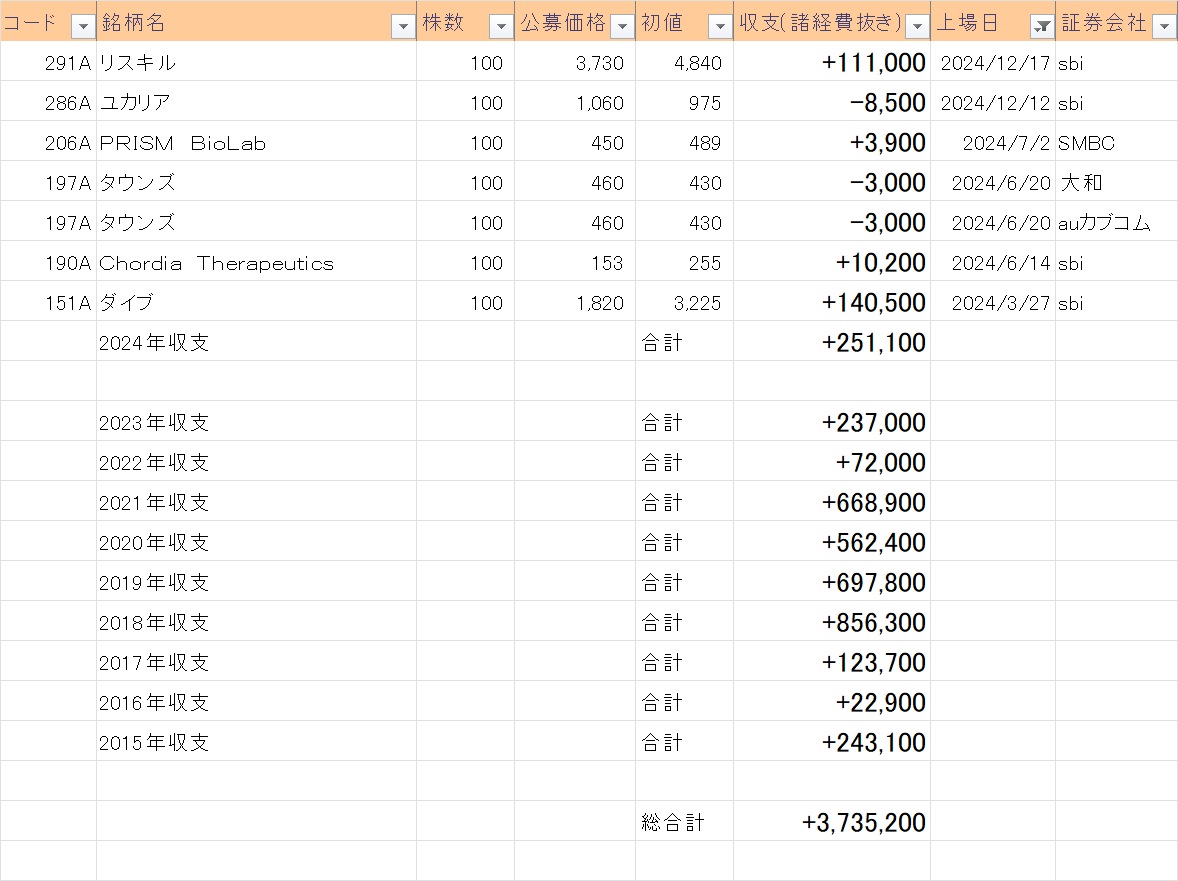This screenshot has width=1178, height=881.
Task: Select offering price cell 1,060
Action: [x=575, y=101]
